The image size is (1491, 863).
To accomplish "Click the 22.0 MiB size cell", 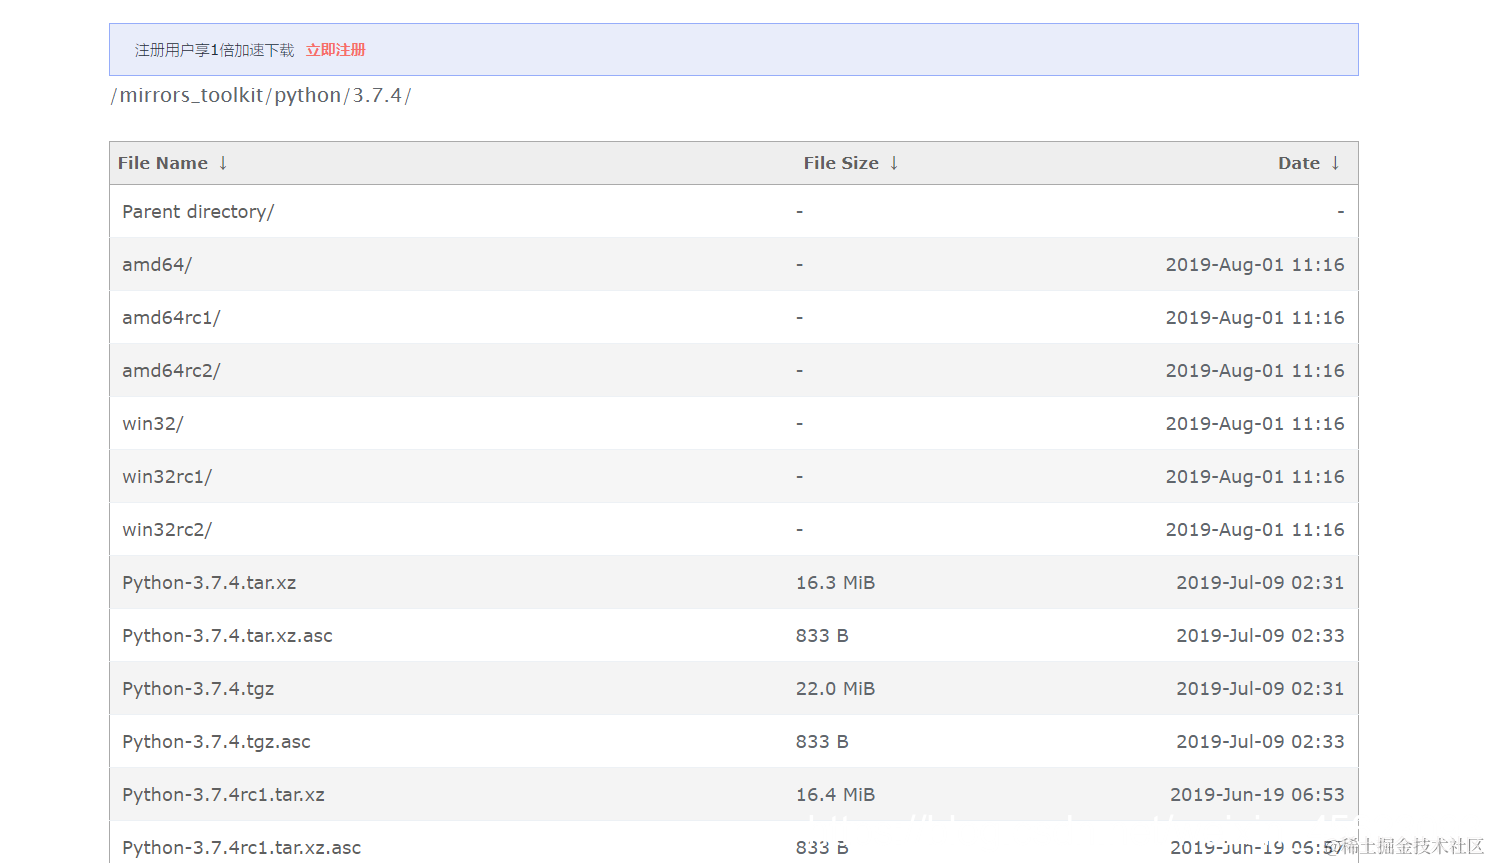I will (835, 689).
